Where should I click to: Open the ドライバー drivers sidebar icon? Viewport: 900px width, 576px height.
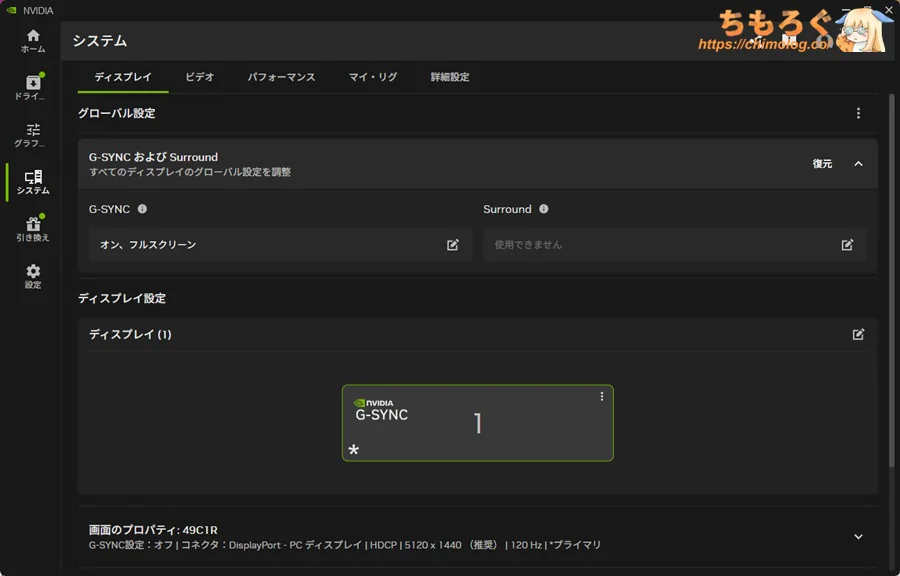pyautogui.click(x=33, y=87)
